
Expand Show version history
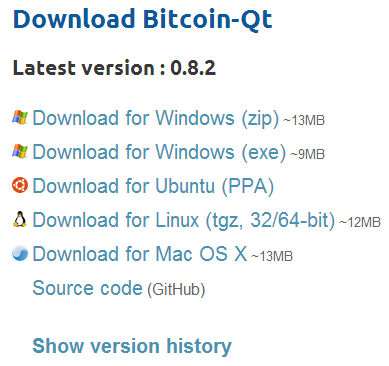coord(132,346)
